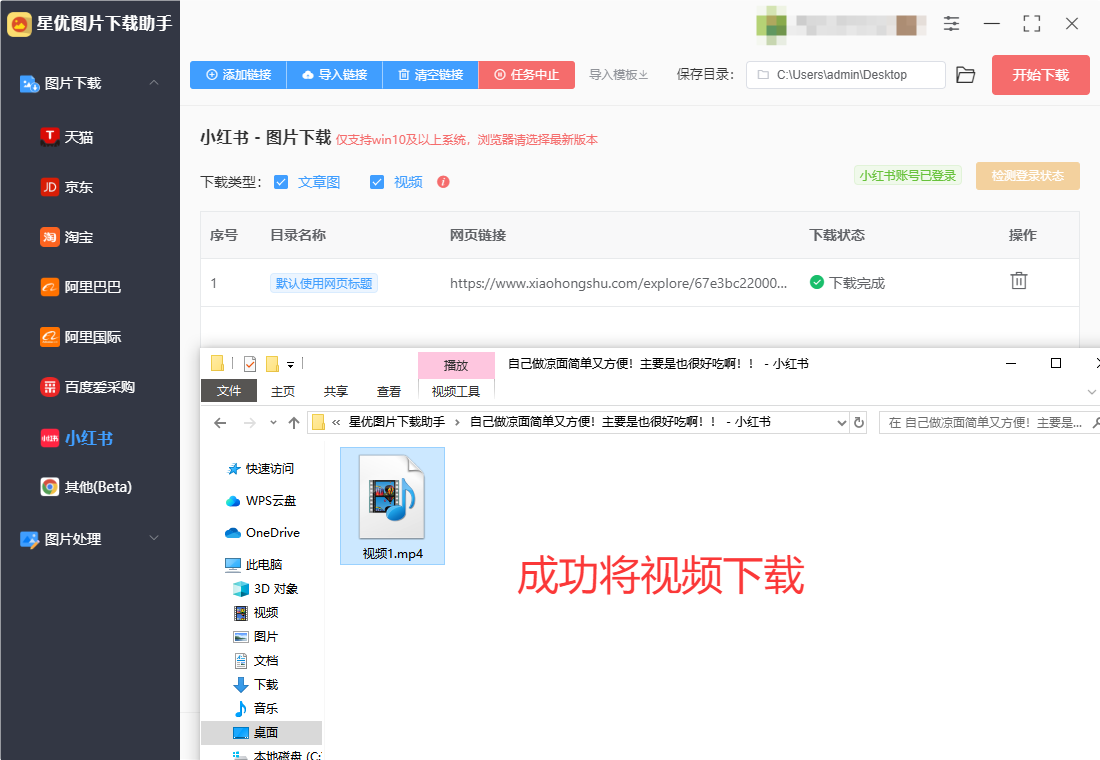This screenshot has width=1100, height=760.
Task: Toggle the 视频 download checkbox
Action: pyautogui.click(x=377, y=182)
